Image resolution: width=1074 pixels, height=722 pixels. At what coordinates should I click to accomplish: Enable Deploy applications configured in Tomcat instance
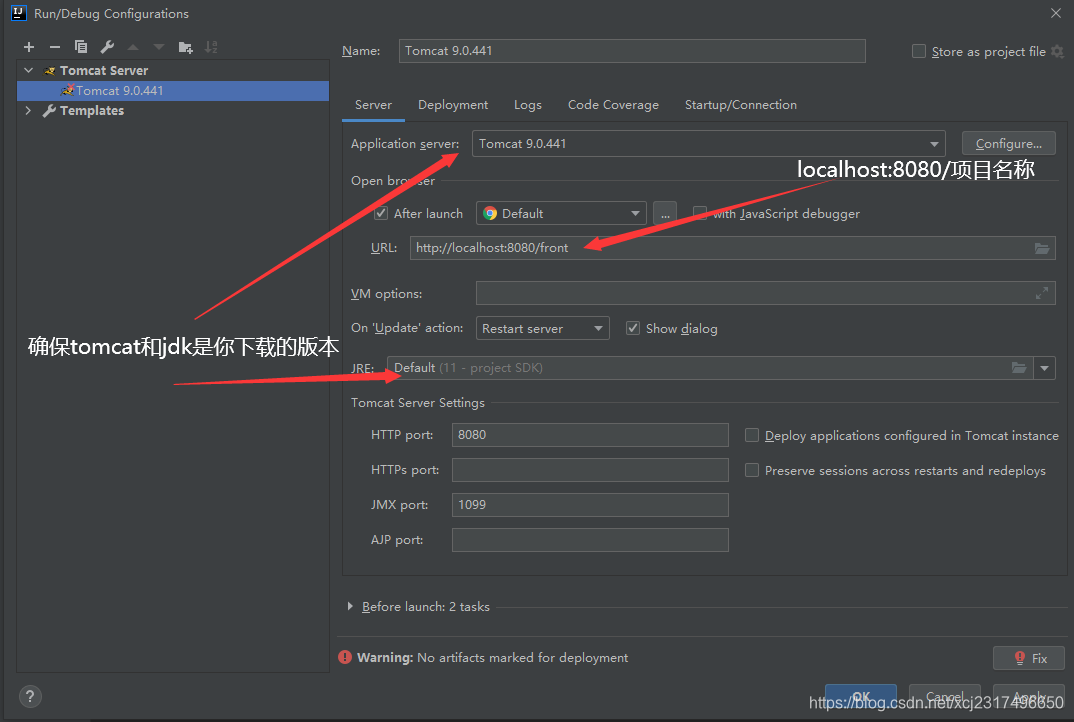[x=752, y=435]
